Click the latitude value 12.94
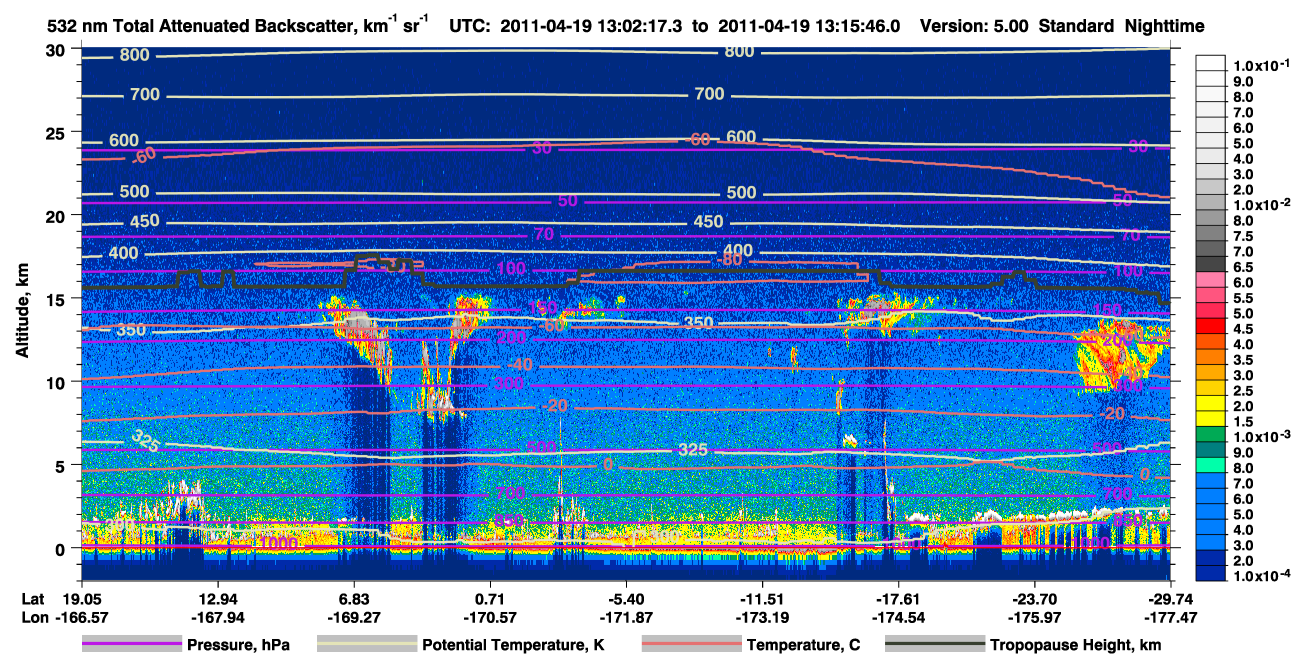The height and width of the screenshot is (667, 1300). [x=217, y=597]
